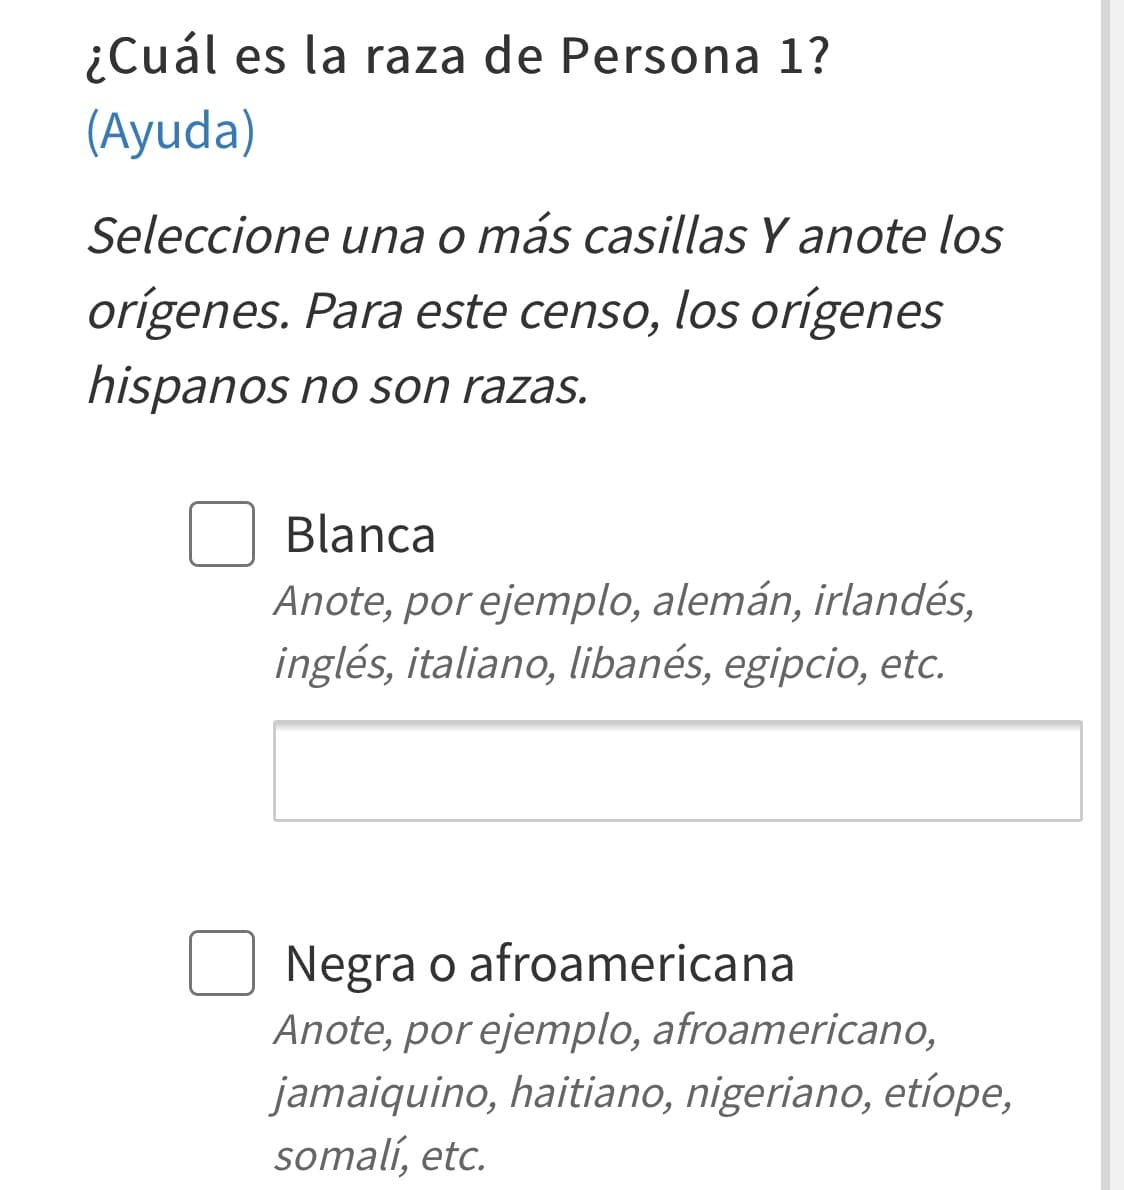This screenshot has height=1190, width=1124.
Task: Click the question title about Persona 1
Action: [x=455, y=58]
